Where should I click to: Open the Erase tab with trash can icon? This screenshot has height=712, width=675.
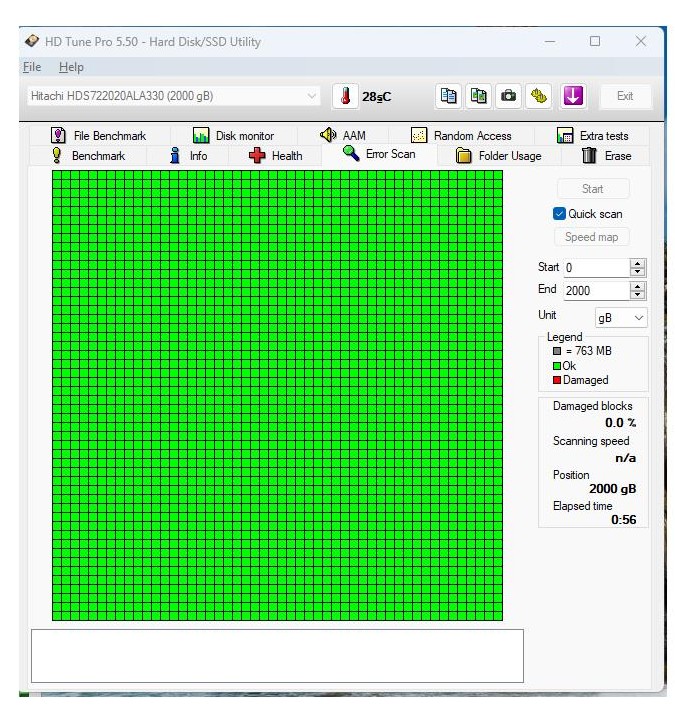tap(607, 156)
